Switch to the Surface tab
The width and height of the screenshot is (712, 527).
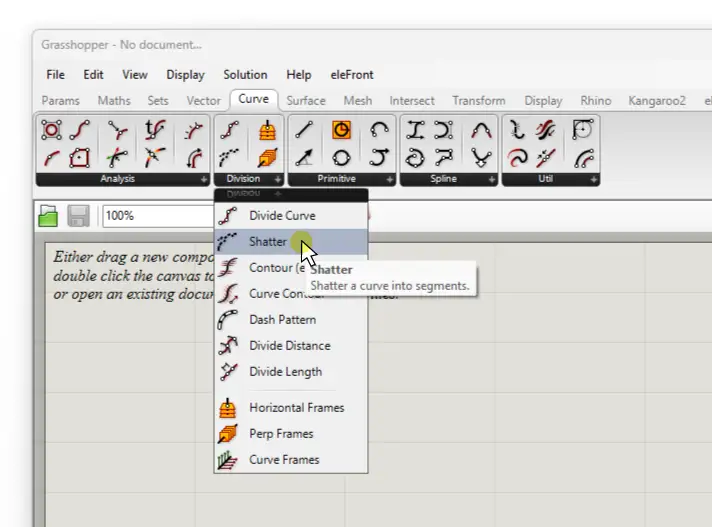[306, 100]
